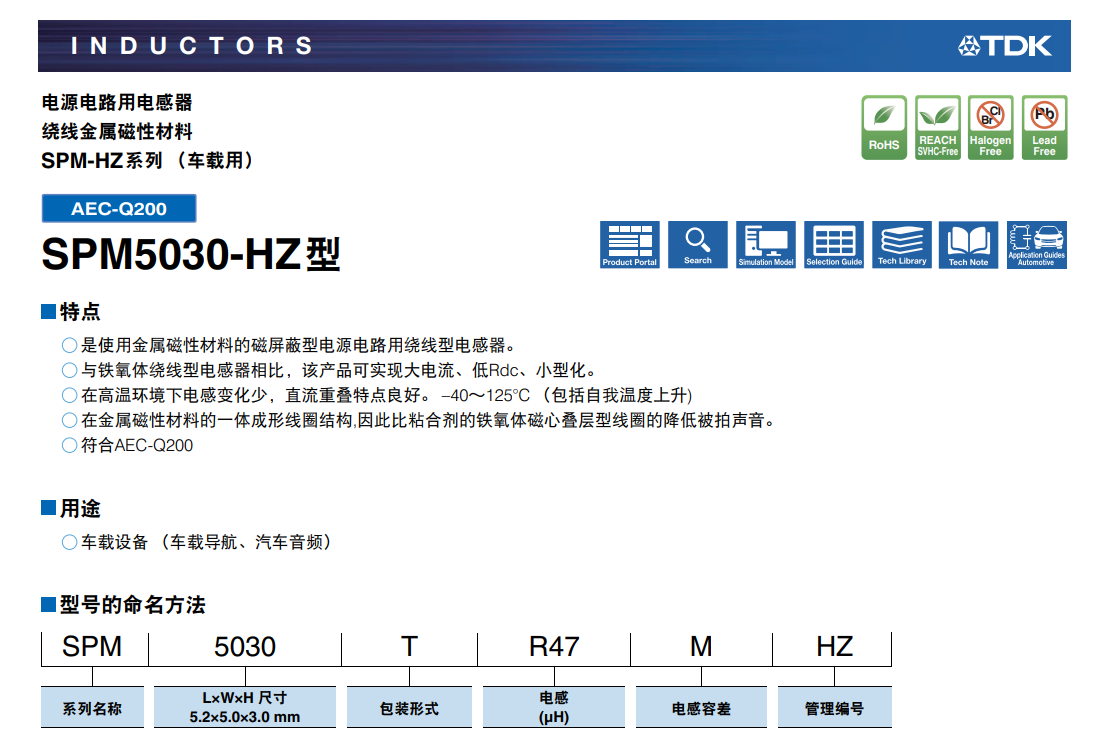Click the 一体成形线圈结构 bullet line
Viewport: 1112px width, 744px height.
click(x=420, y=420)
